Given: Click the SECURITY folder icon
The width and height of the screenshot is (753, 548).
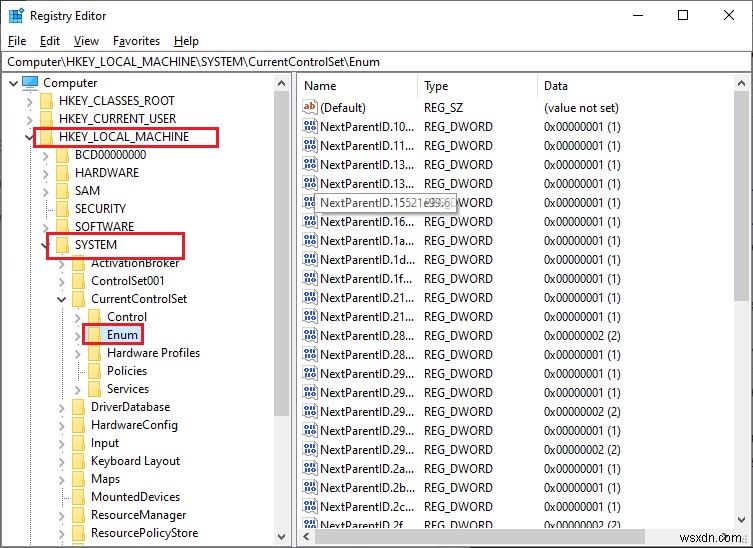Looking at the screenshot, I should 62,209.
